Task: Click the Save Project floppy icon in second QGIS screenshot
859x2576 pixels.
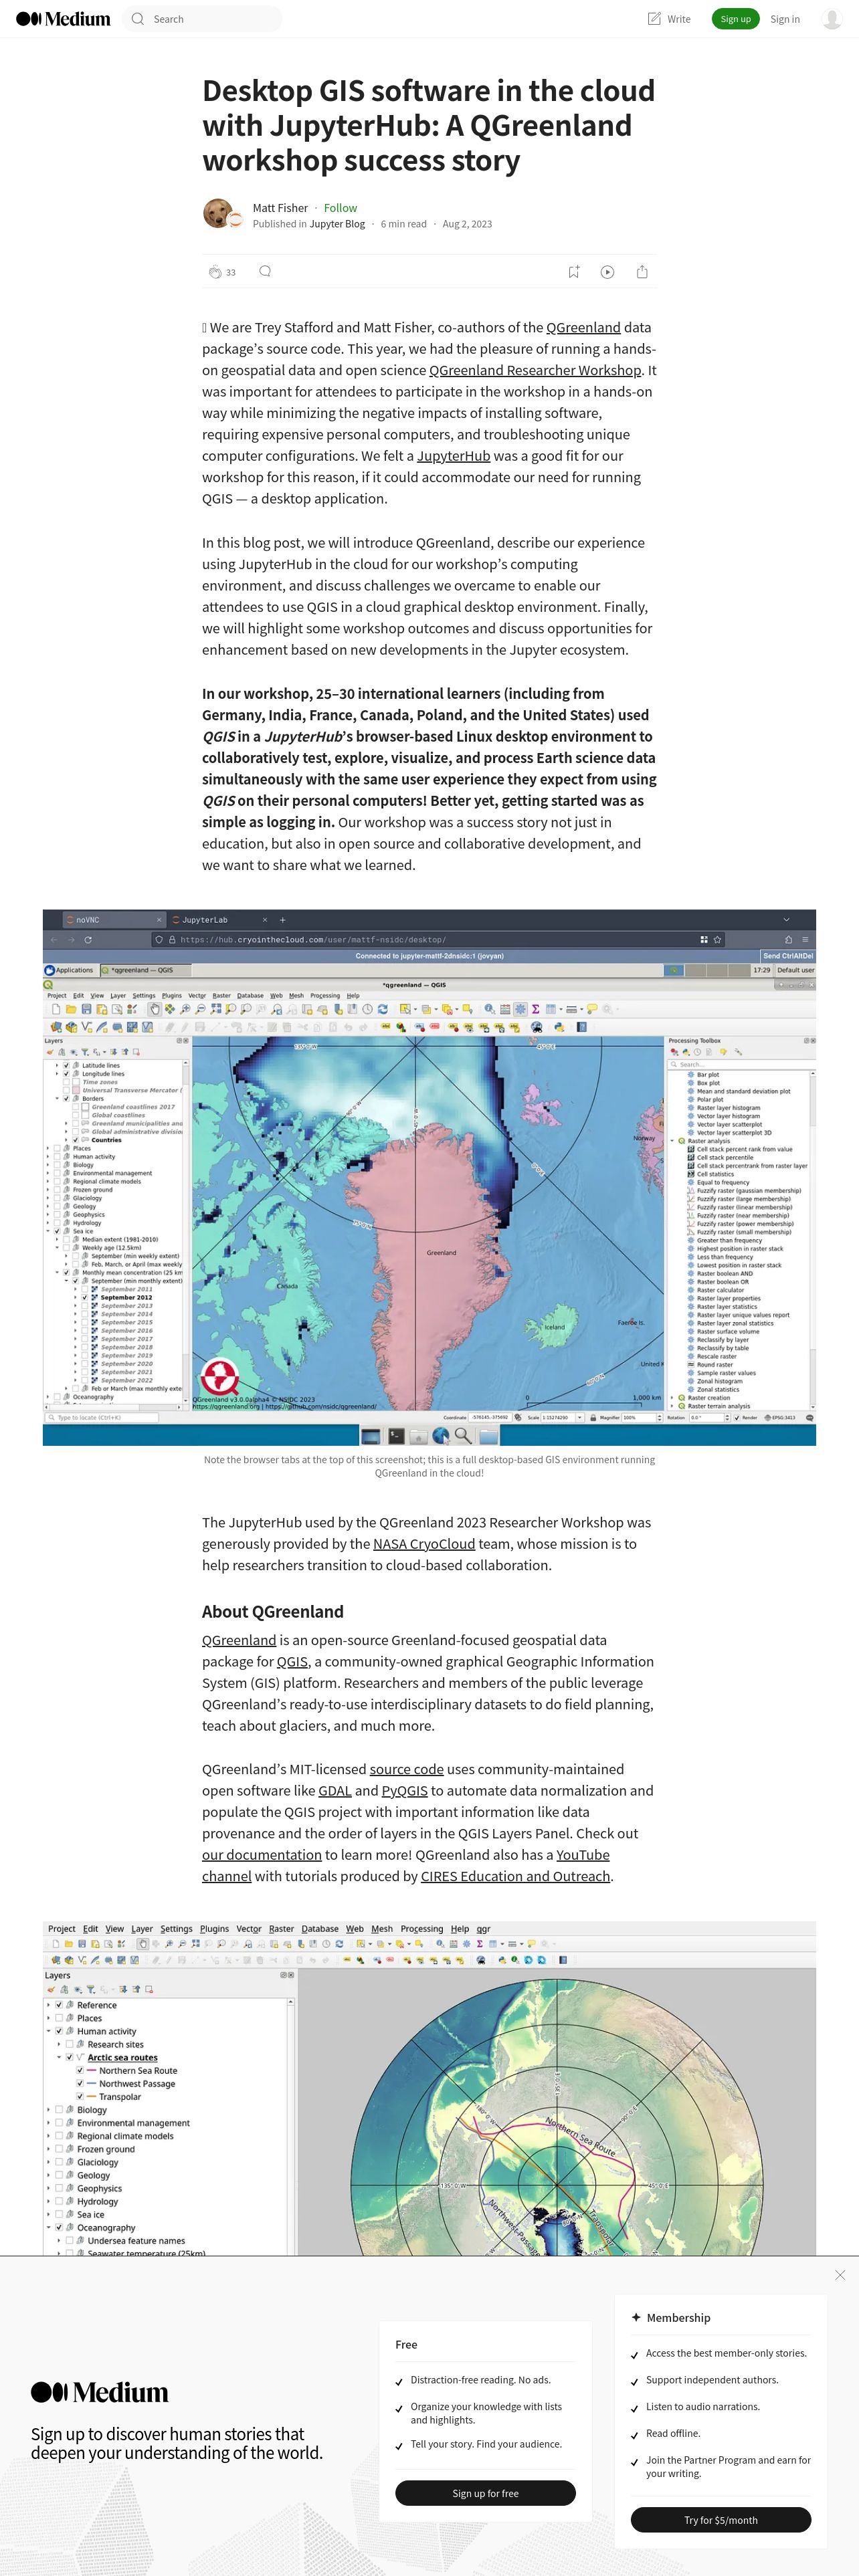Action: click(x=82, y=1944)
